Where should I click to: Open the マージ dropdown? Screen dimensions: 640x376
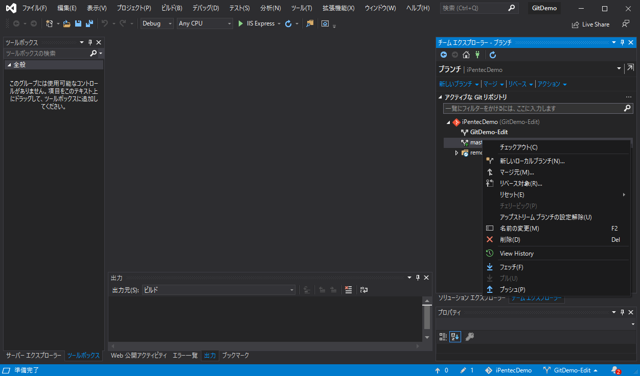pos(493,84)
